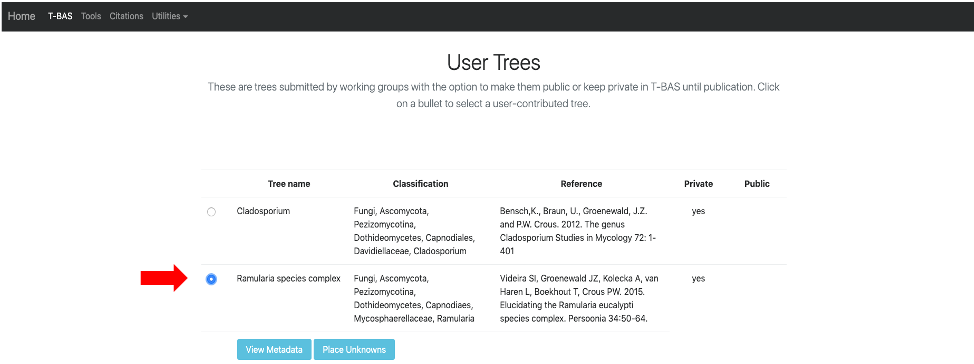
Task: Click the Ramularia Persoonia reference citation
Action: click(x=579, y=299)
